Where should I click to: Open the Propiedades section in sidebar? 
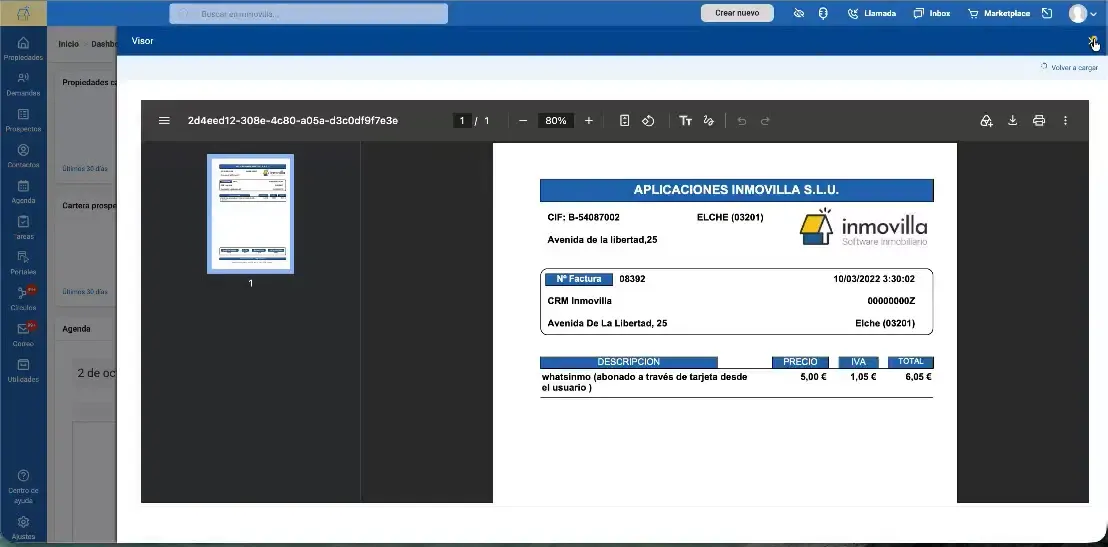(23, 49)
